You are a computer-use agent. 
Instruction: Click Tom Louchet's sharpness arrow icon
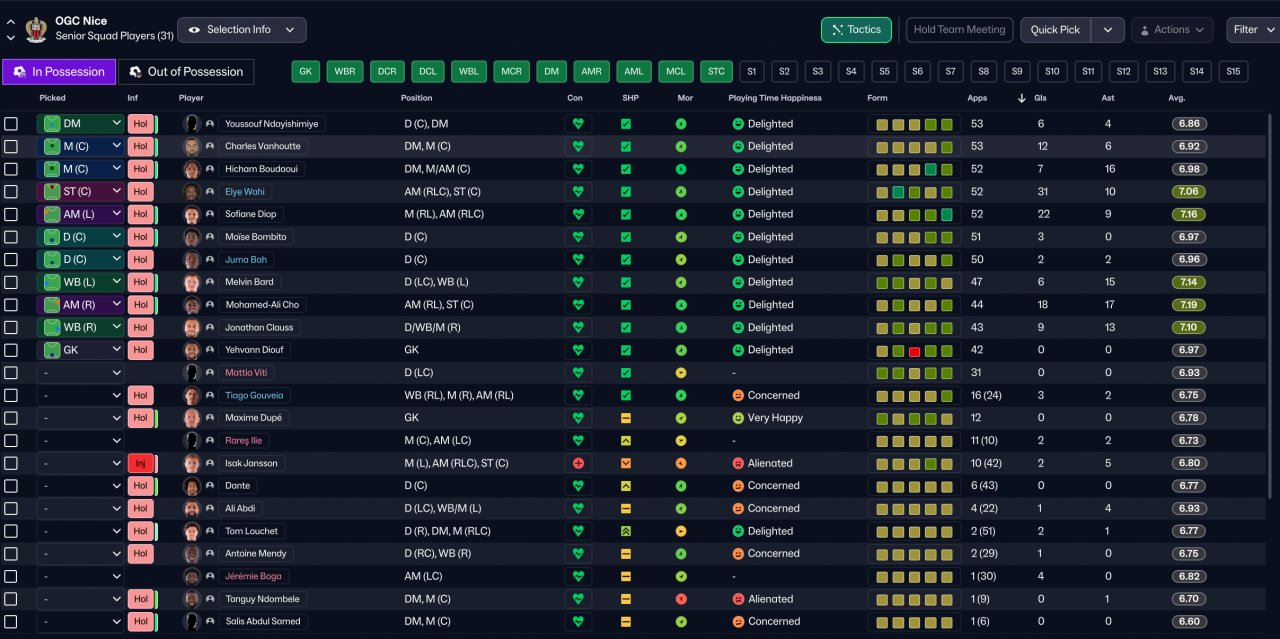(626, 531)
